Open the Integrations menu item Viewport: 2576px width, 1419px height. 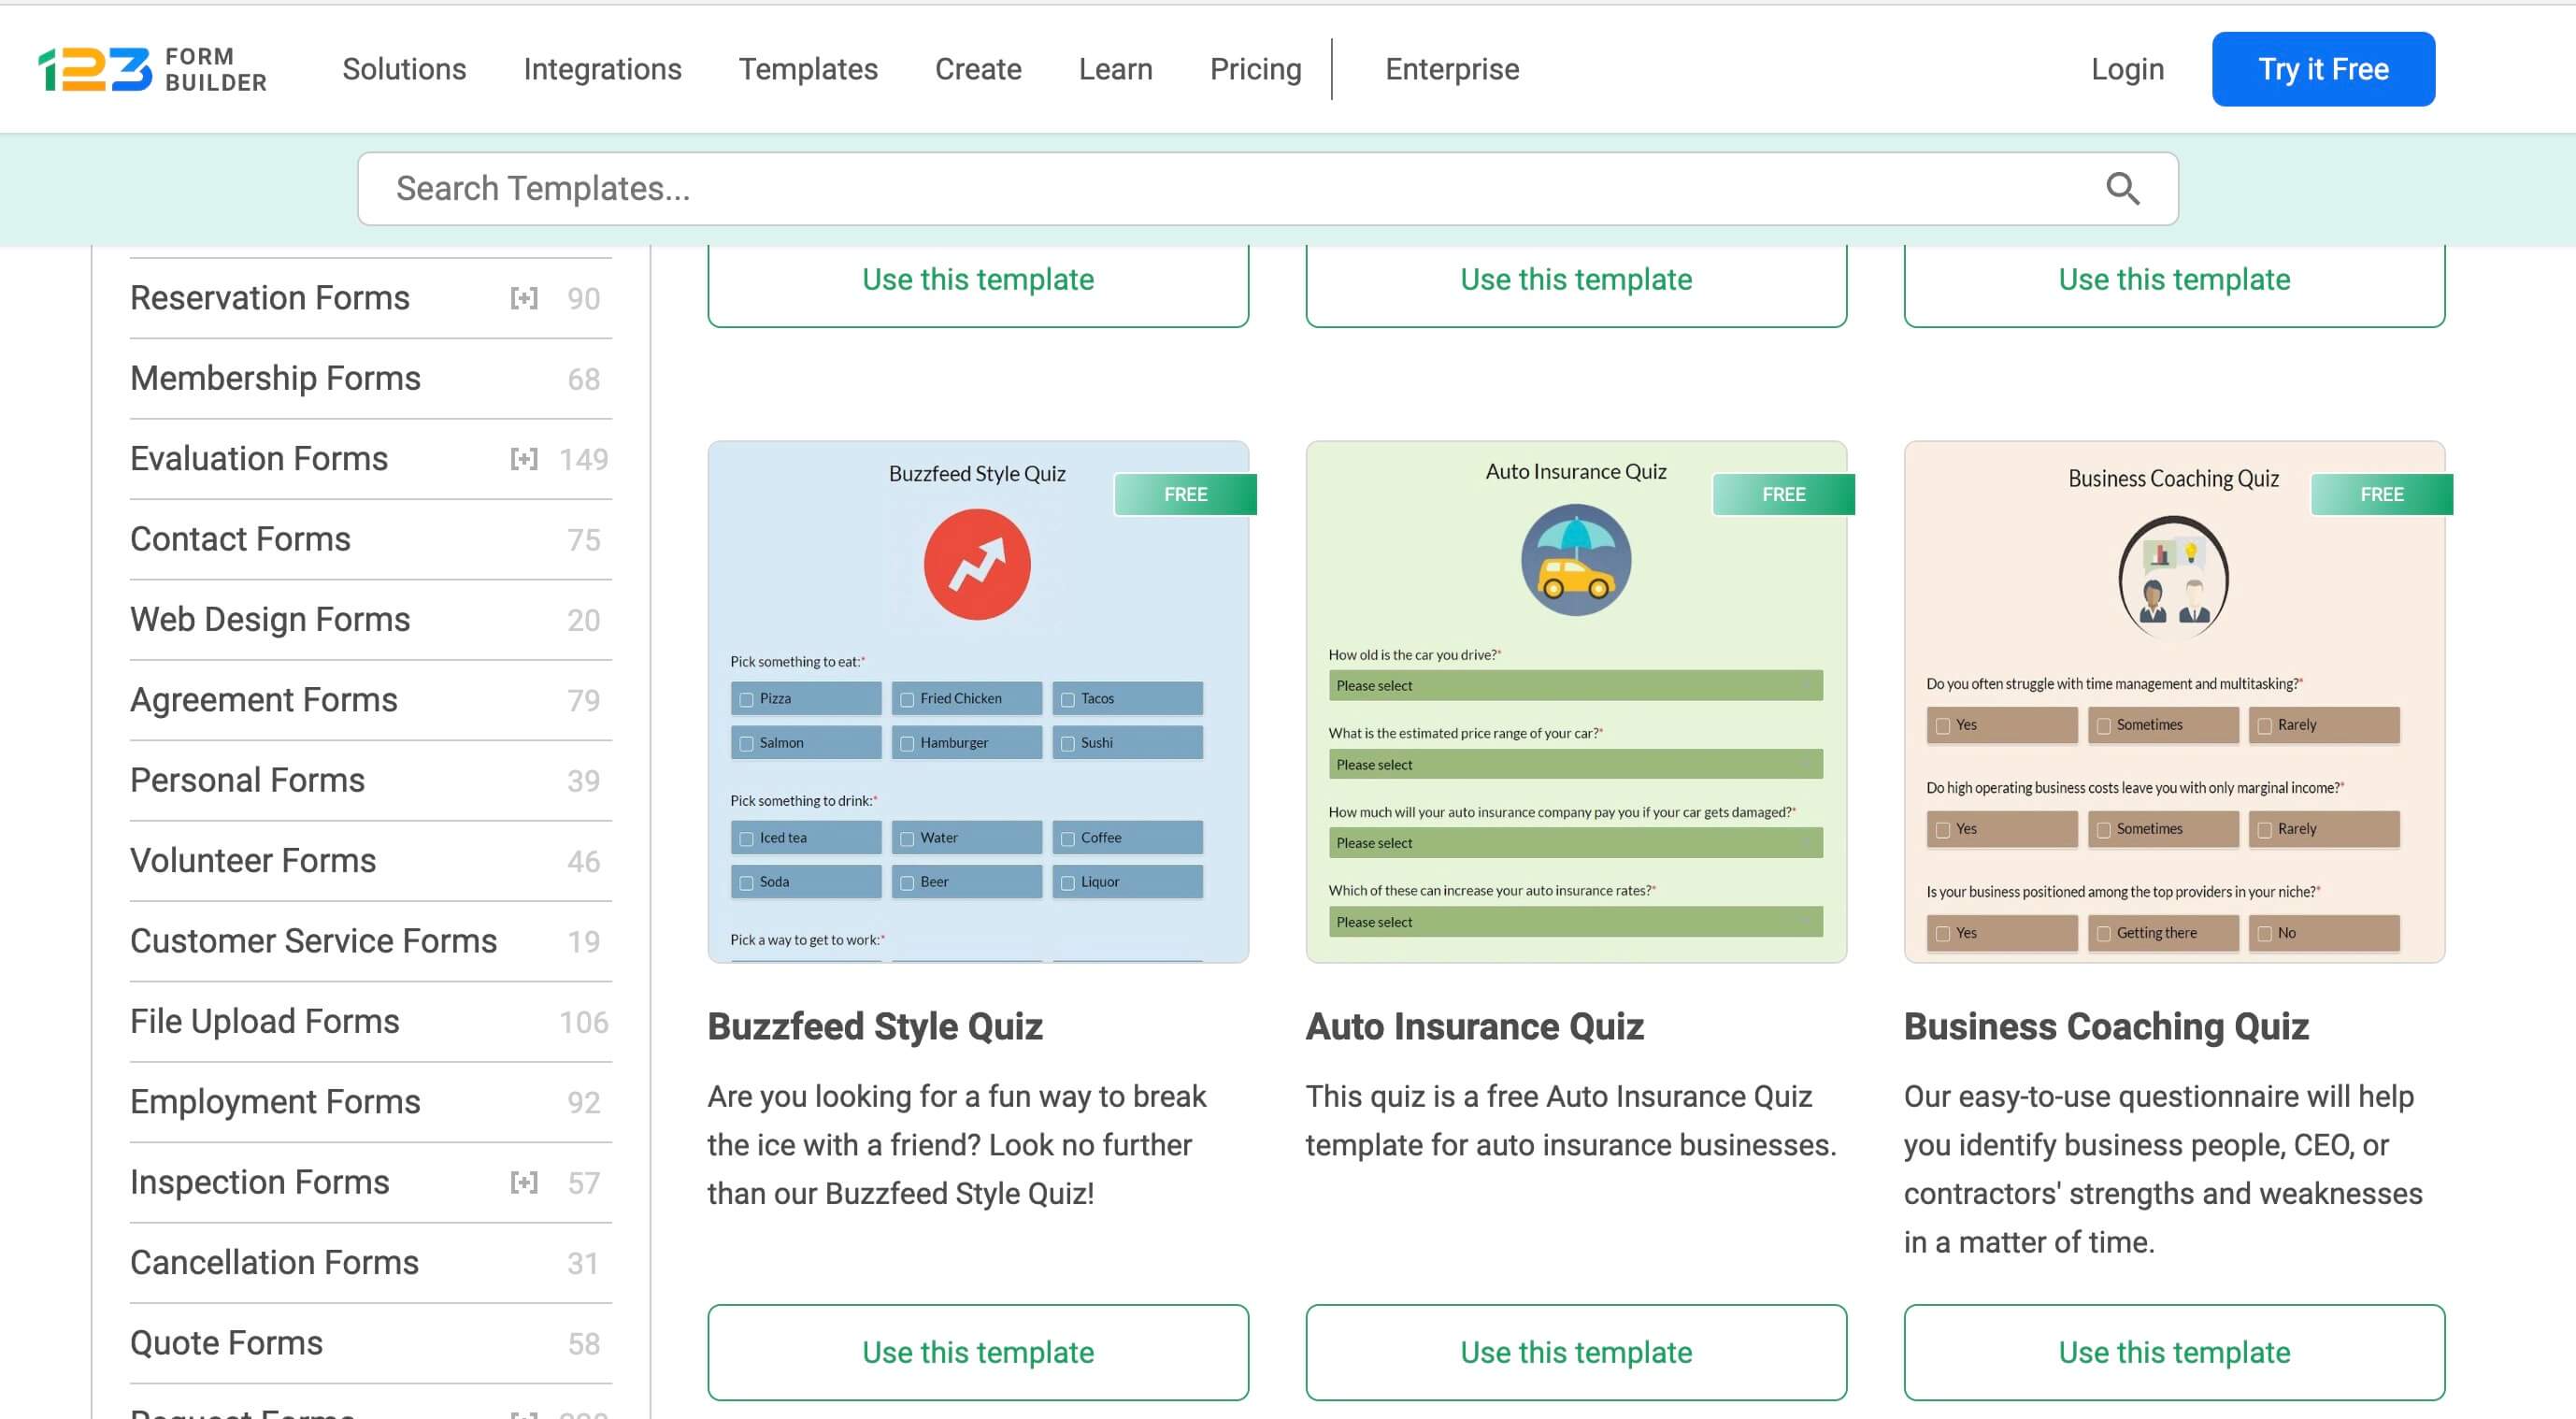[x=601, y=68]
